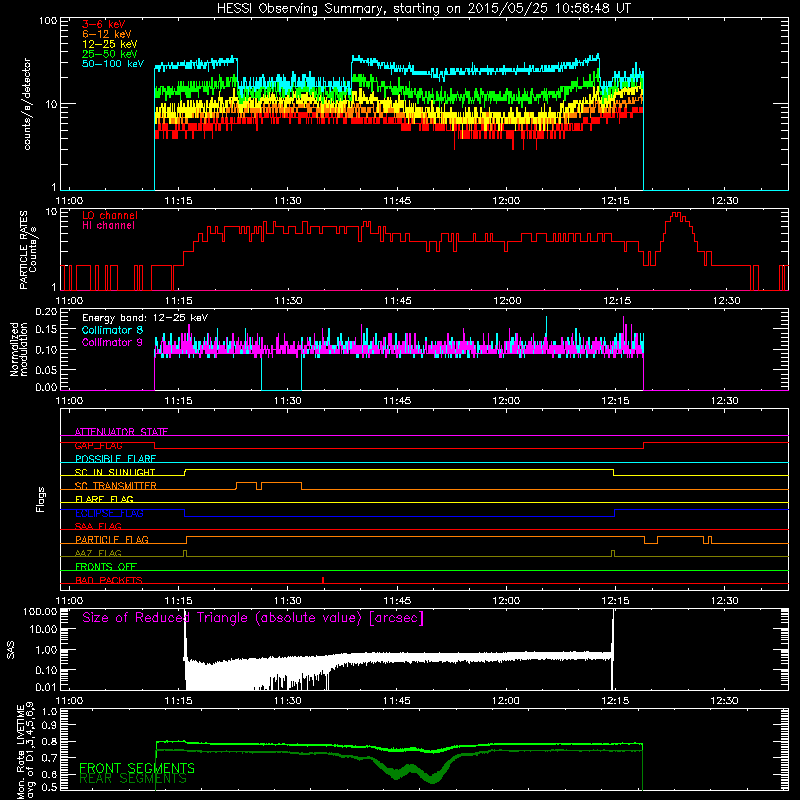Click the HI channel legend entry
This screenshot has width=800, height=800.
pyautogui.click(x=108, y=226)
